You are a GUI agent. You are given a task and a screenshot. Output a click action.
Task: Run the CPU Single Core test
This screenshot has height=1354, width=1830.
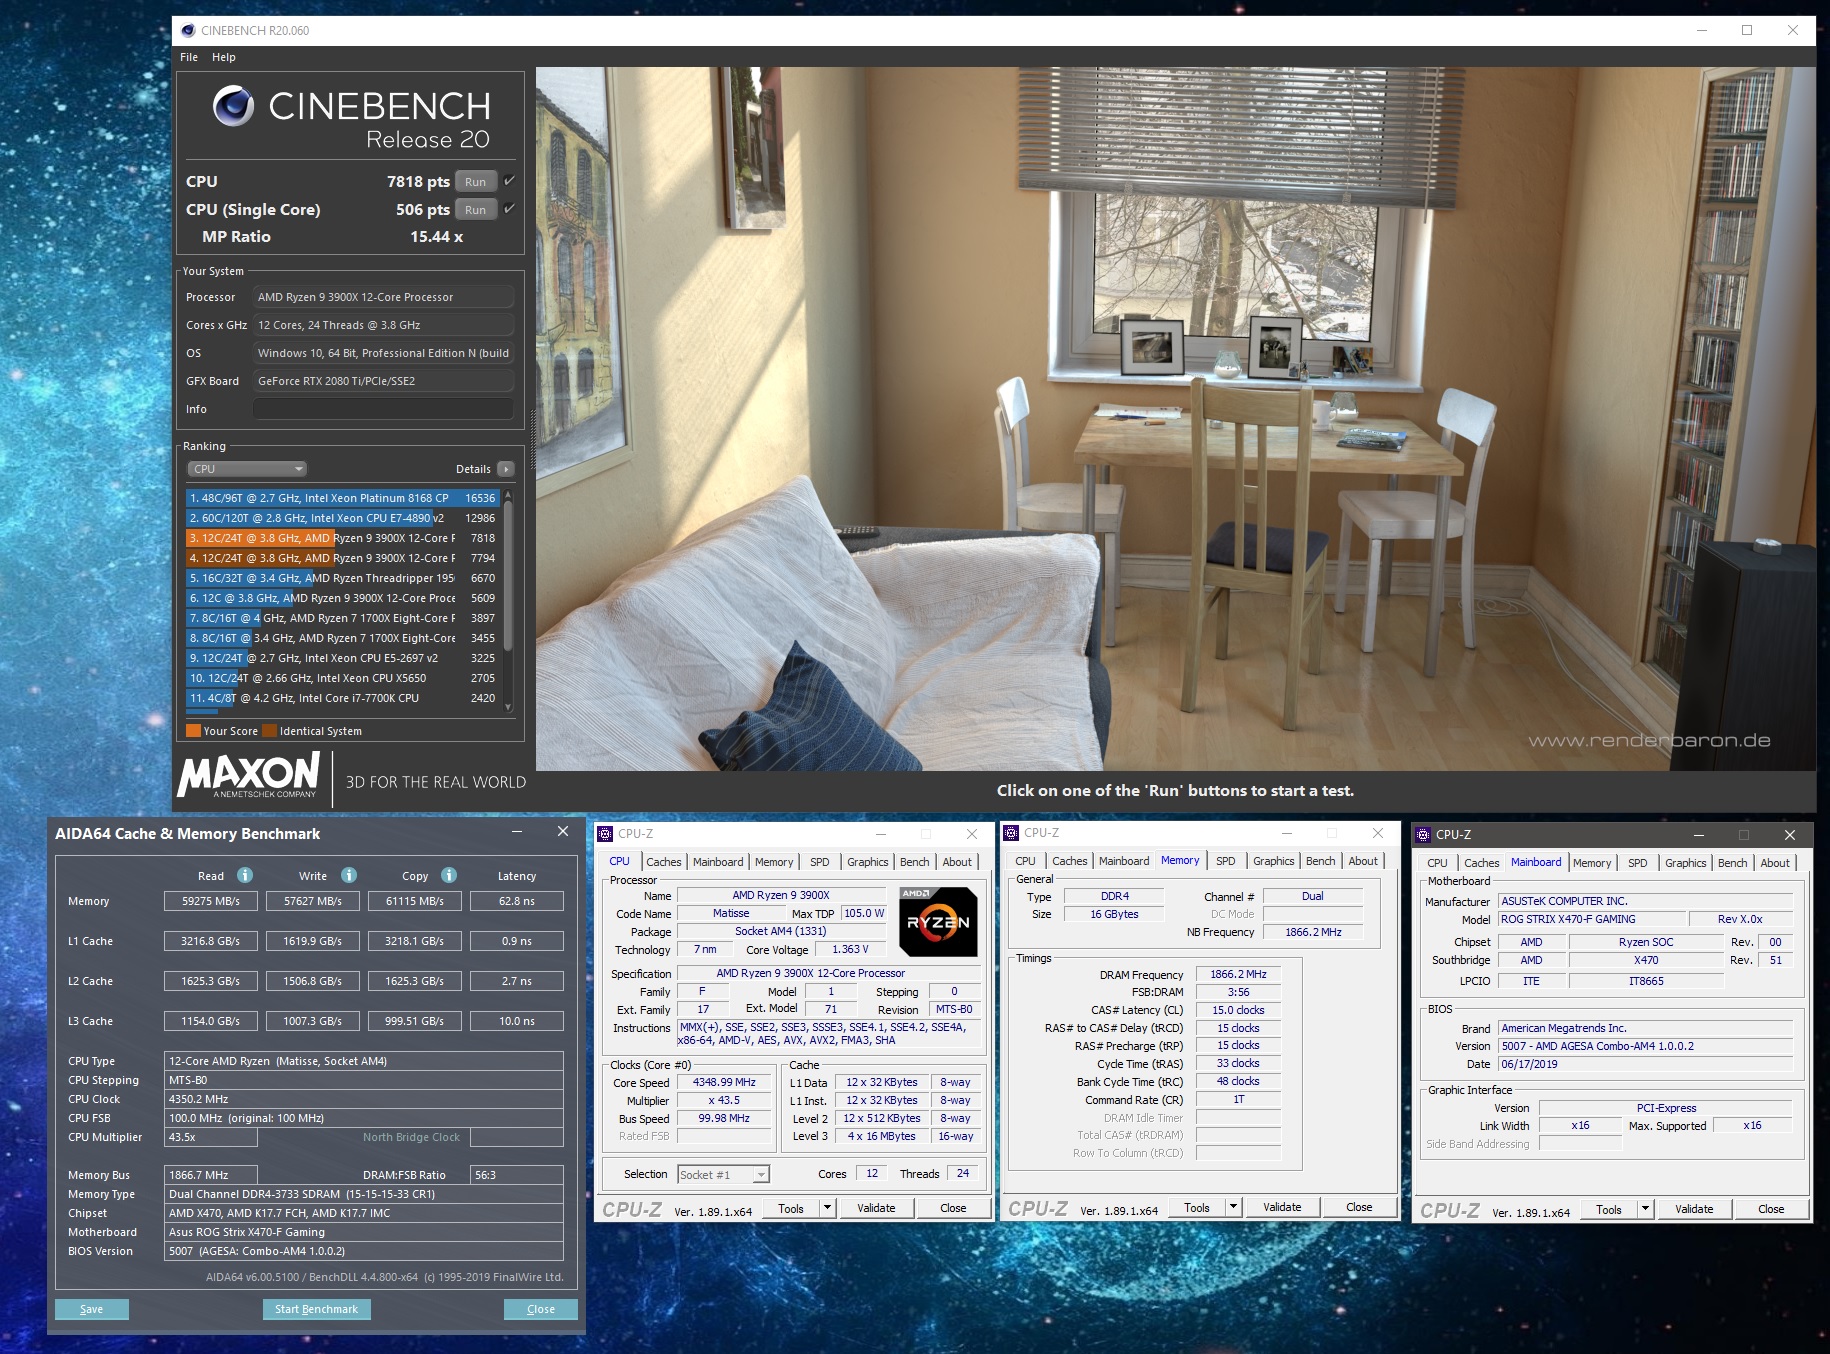[476, 210]
